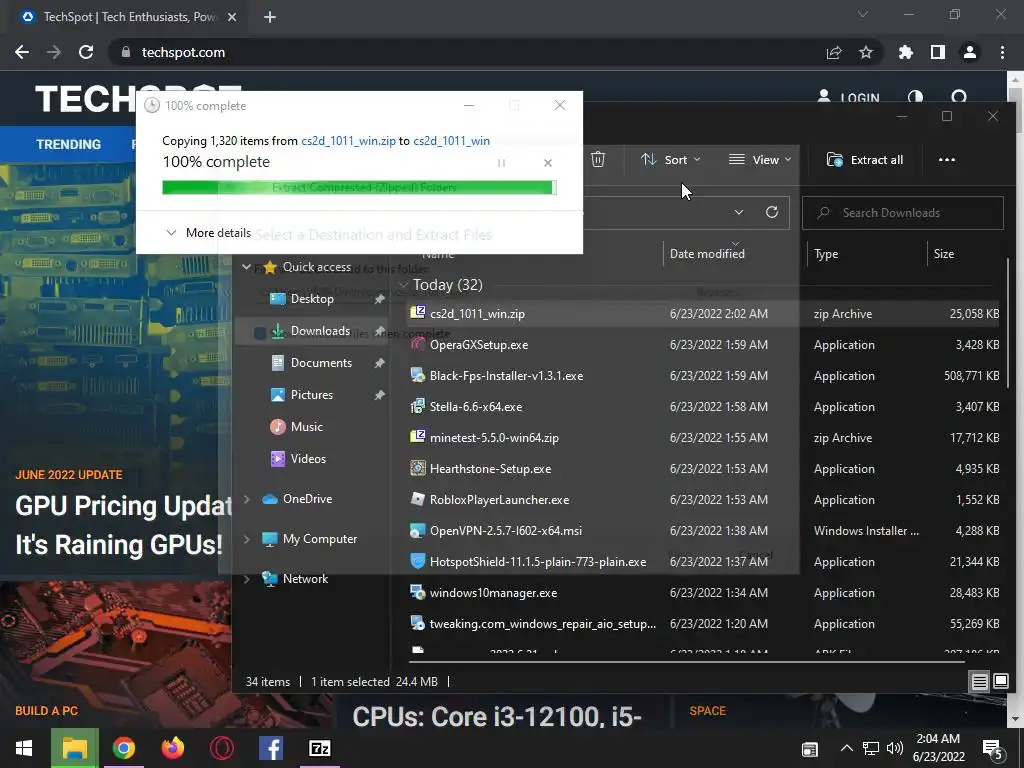
Task: Open the View dropdown menu
Action: 760,159
